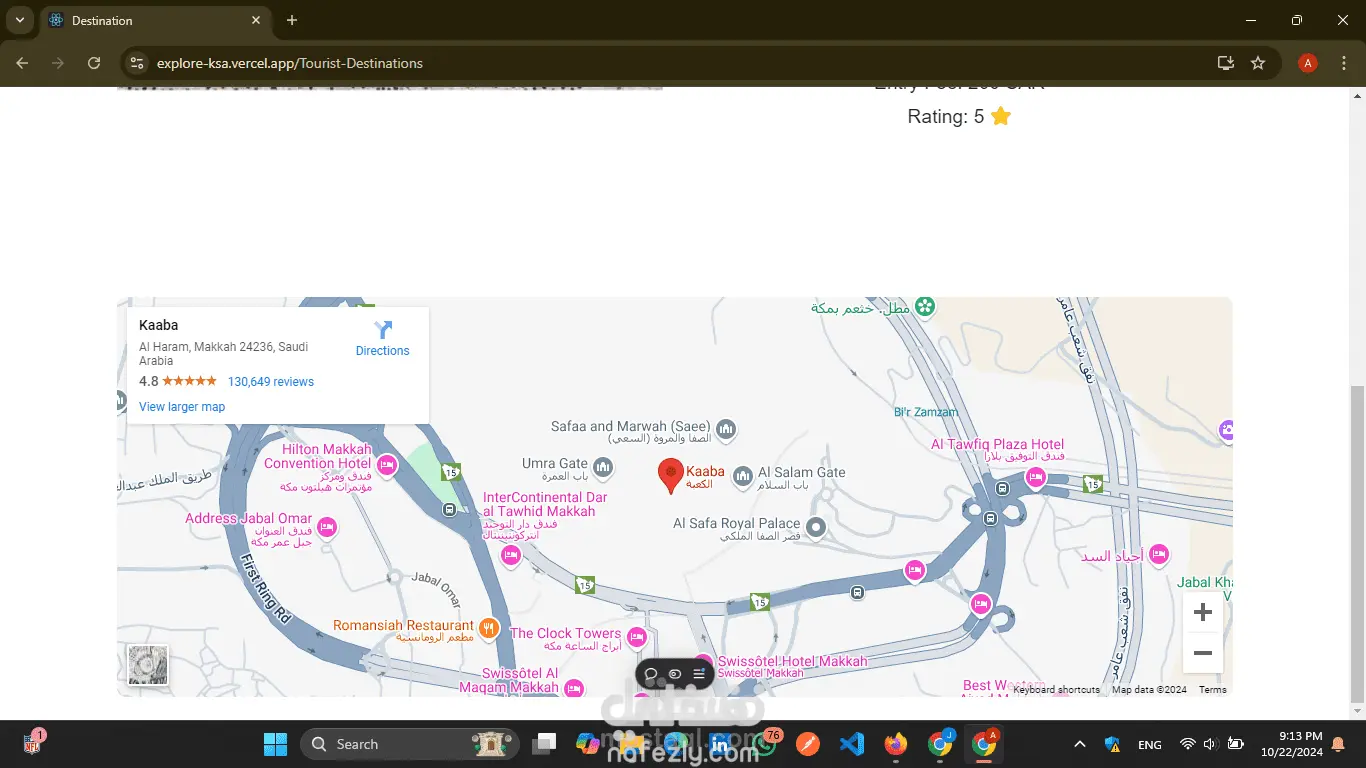Select the Hilton Makkah Convention Hotel marker
Screen dimensions: 1366x768
[387, 464]
